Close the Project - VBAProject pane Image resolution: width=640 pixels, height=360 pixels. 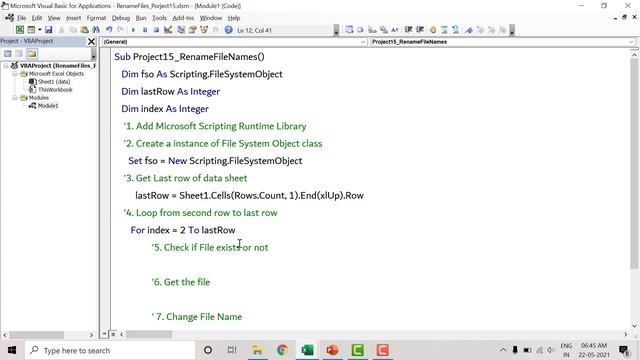click(x=91, y=41)
